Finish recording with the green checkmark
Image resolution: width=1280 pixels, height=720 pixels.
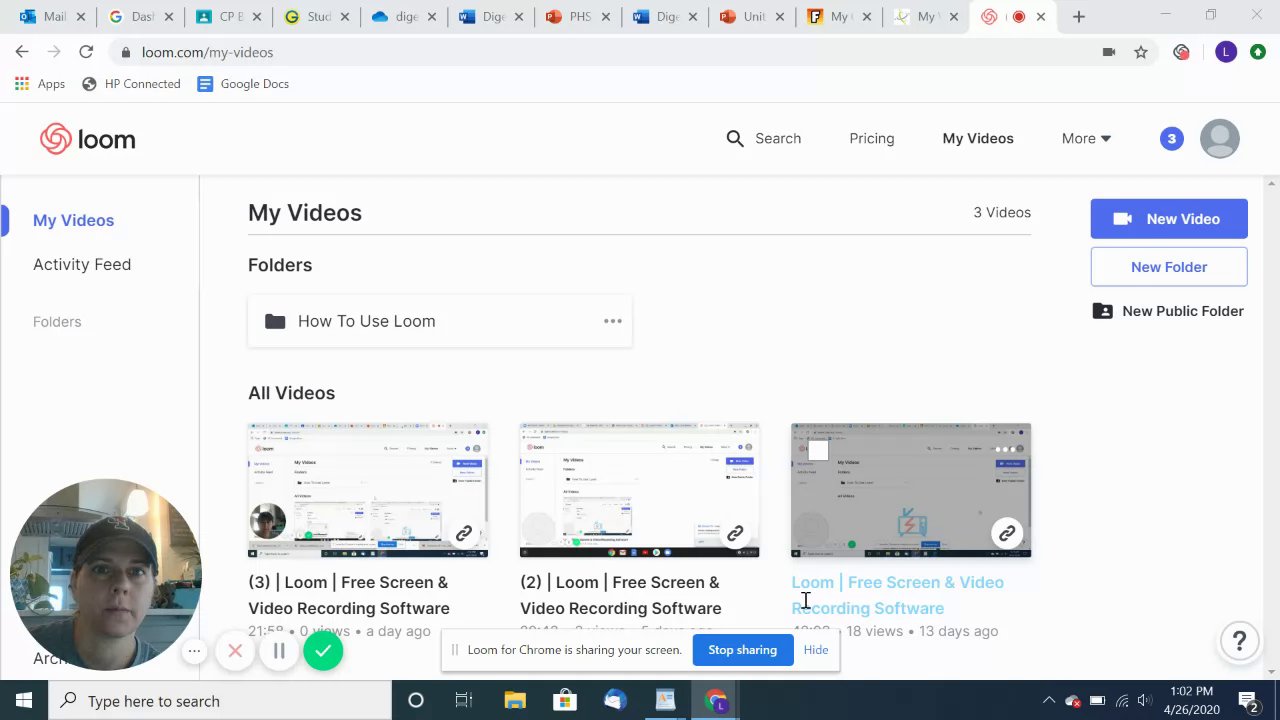point(323,651)
